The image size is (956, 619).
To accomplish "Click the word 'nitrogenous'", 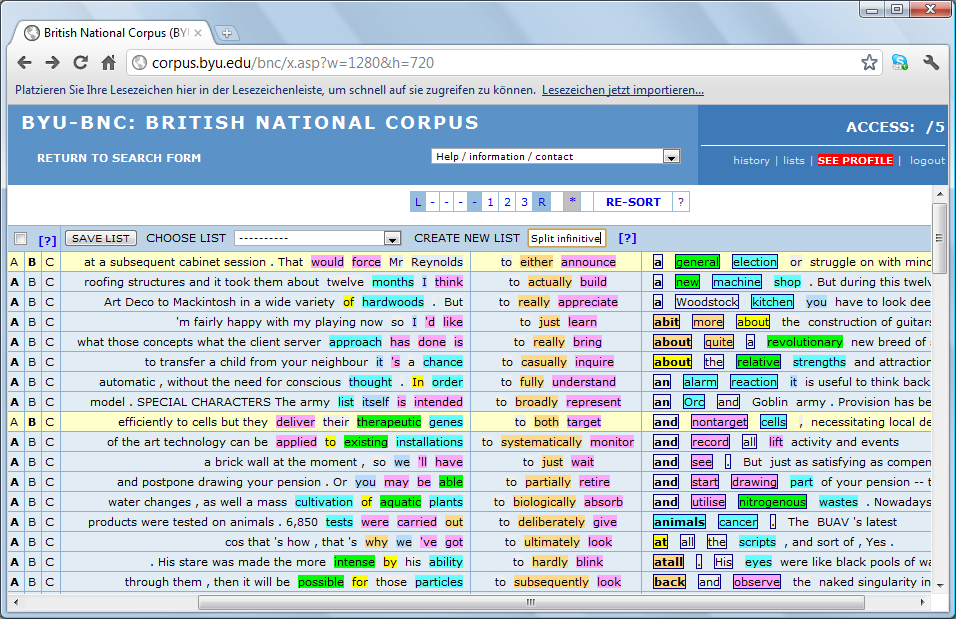I will point(772,502).
